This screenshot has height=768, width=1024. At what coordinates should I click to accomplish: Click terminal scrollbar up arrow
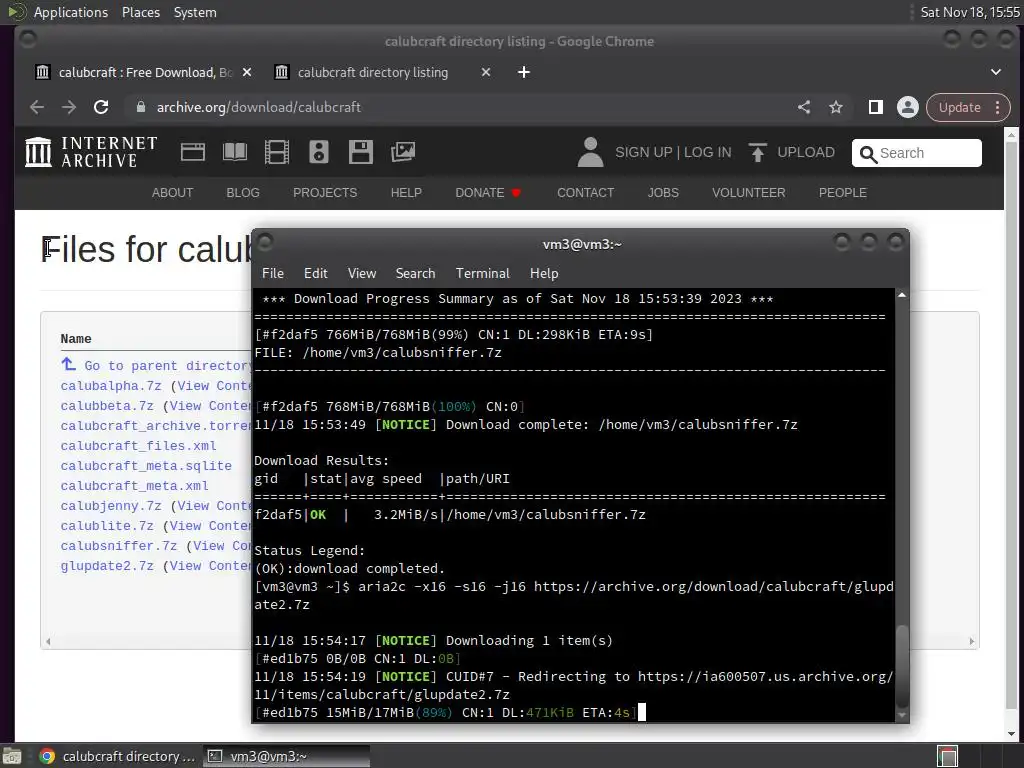click(902, 295)
